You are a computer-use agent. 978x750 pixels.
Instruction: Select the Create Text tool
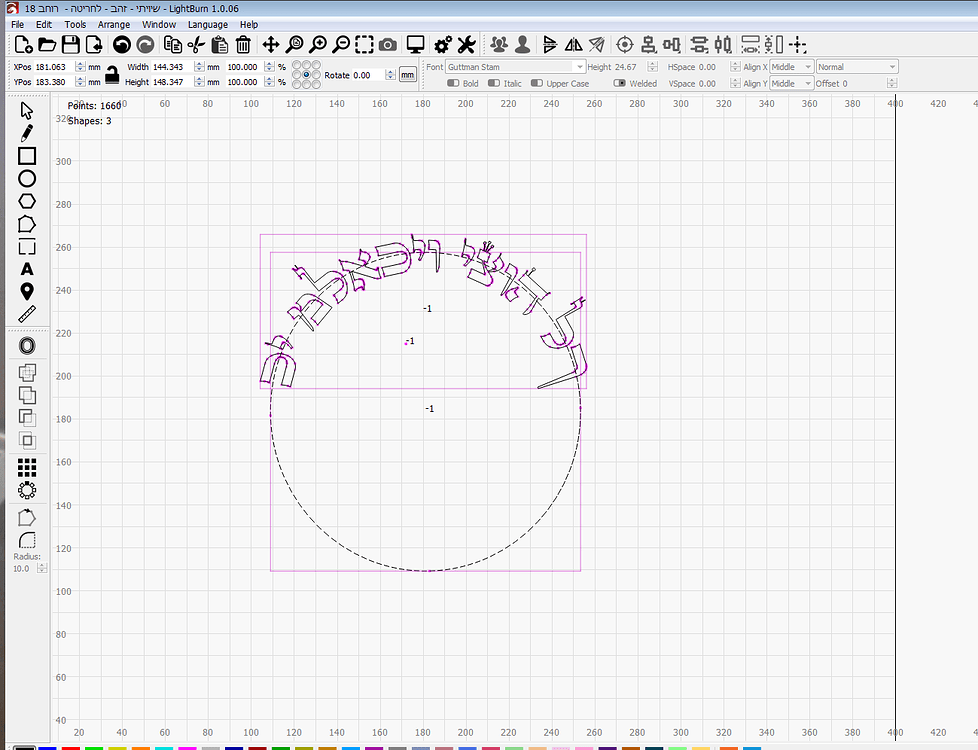click(x=27, y=269)
